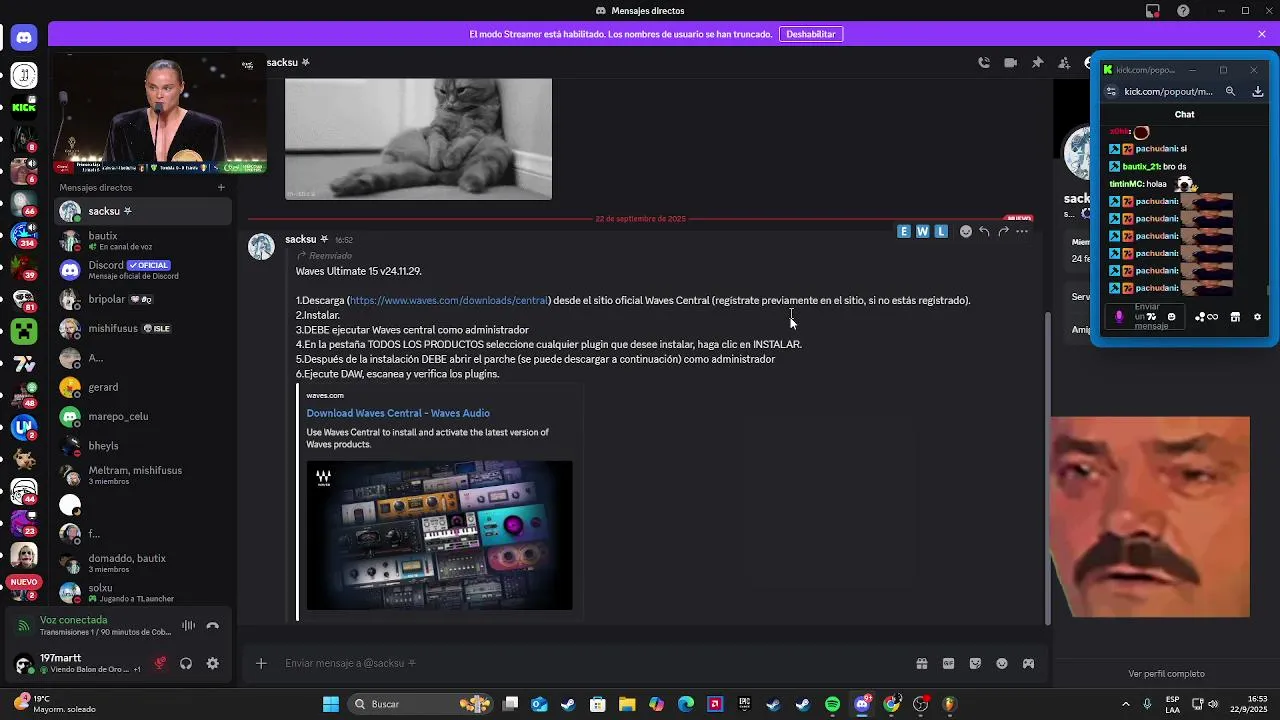
Task: Open pinned messages in chat header
Action: point(1037,62)
